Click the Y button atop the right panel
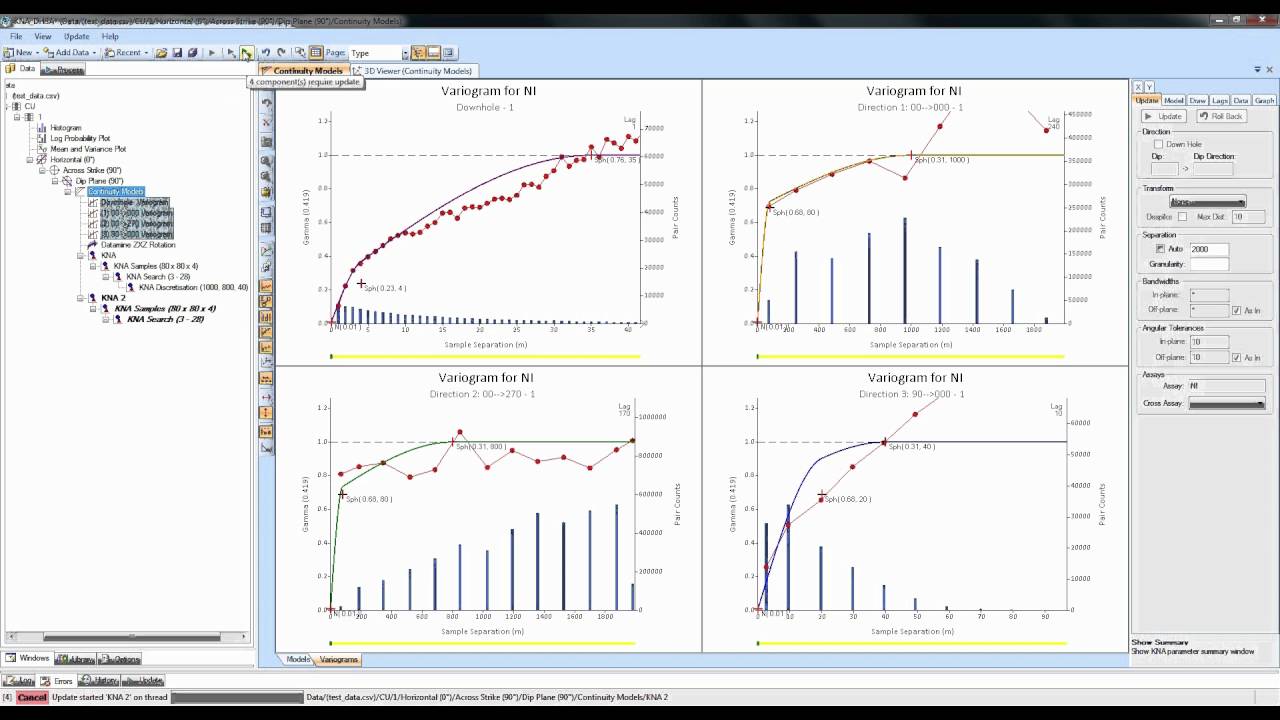 click(x=1149, y=87)
